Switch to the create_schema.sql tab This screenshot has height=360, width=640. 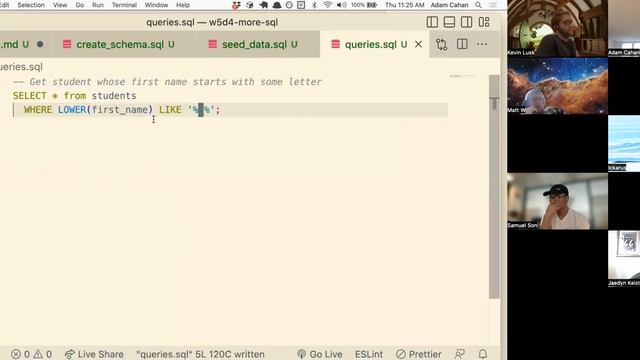(119, 44)
